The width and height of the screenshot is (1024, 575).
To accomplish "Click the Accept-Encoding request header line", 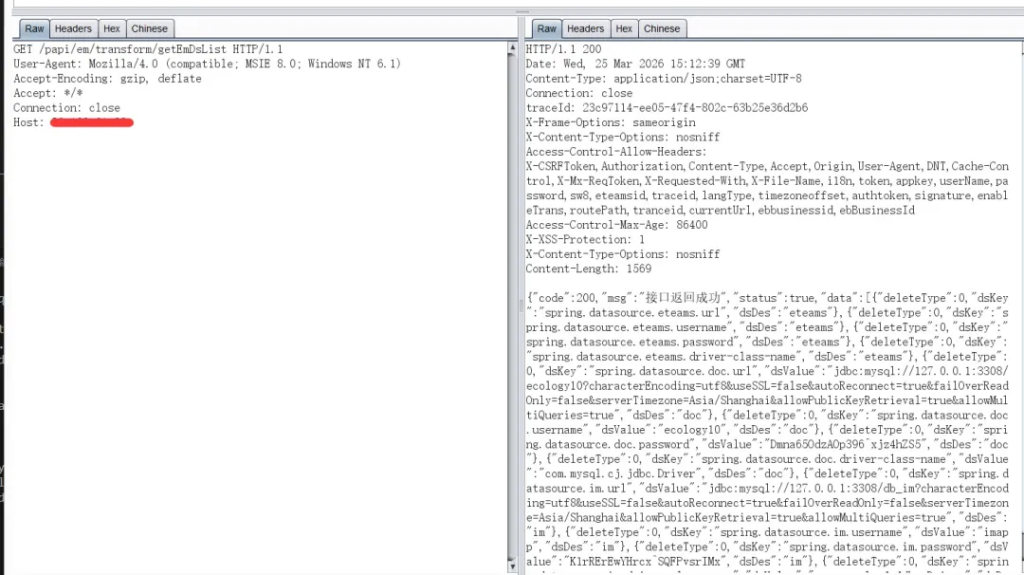I will point(107,79).
